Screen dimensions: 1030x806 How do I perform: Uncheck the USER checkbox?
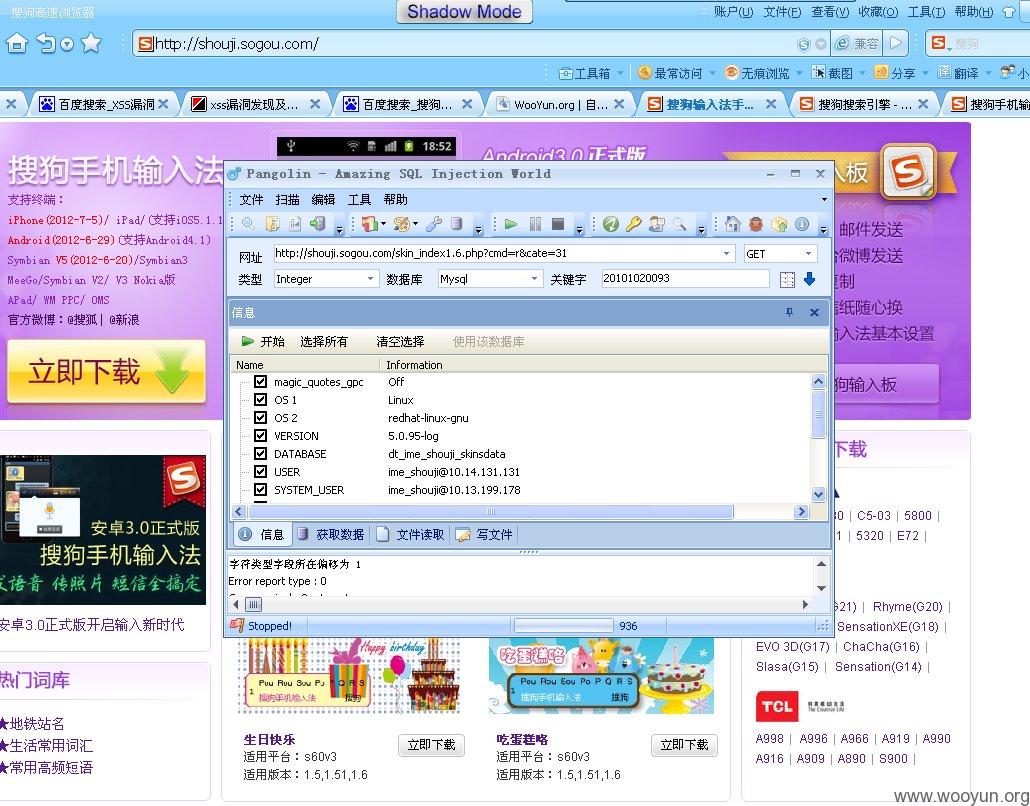261,472
